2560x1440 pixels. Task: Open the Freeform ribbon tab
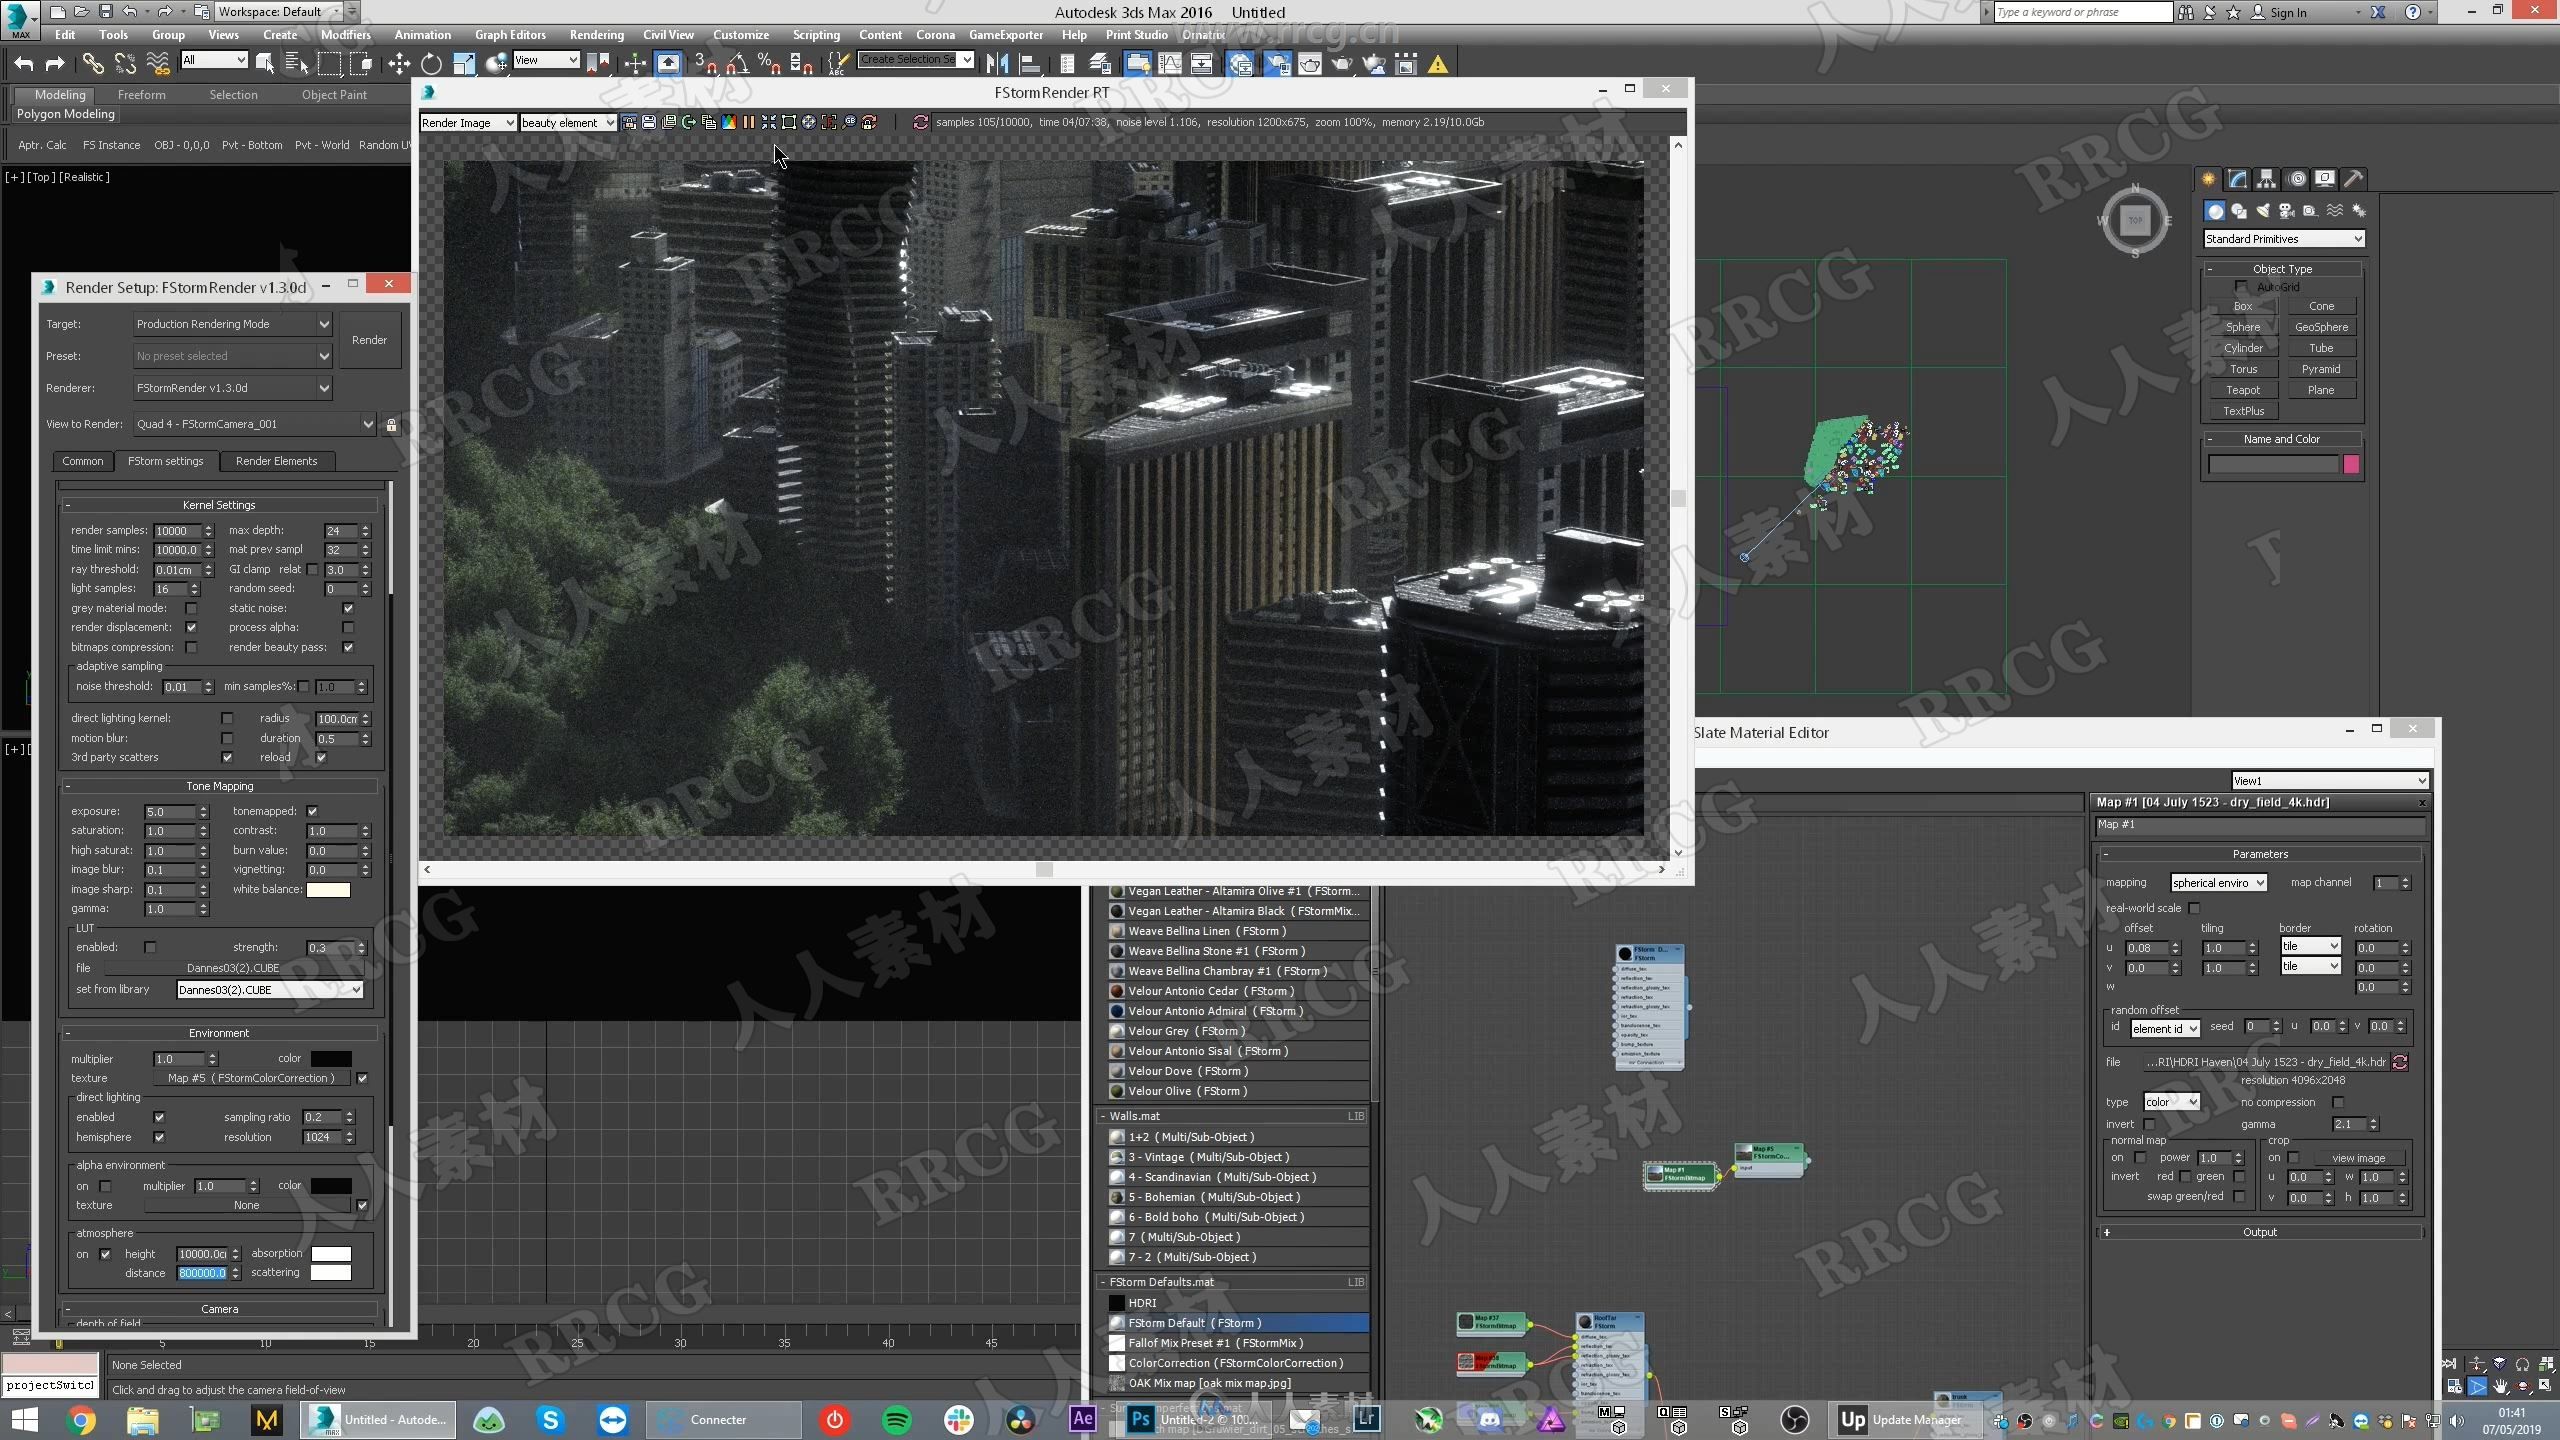click(x=141, y=95)
